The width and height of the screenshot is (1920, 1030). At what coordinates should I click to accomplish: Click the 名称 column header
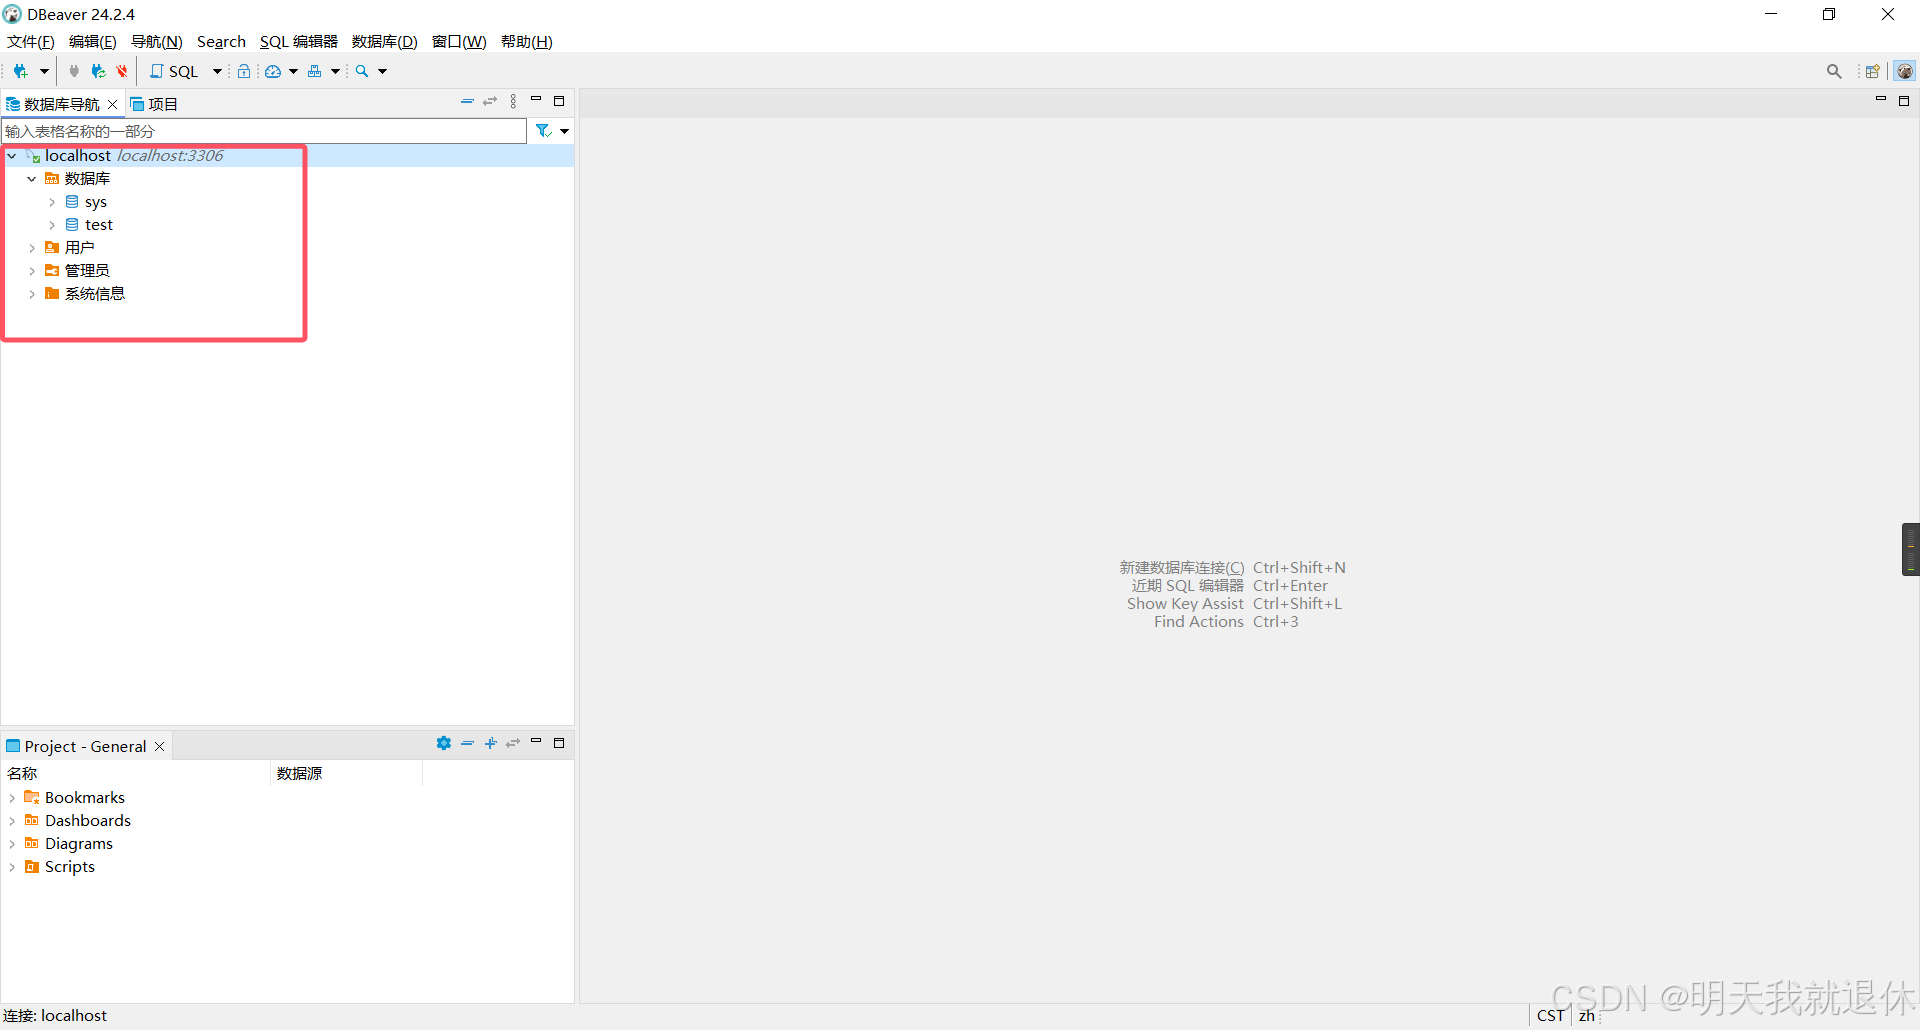(x=136, y=773)
